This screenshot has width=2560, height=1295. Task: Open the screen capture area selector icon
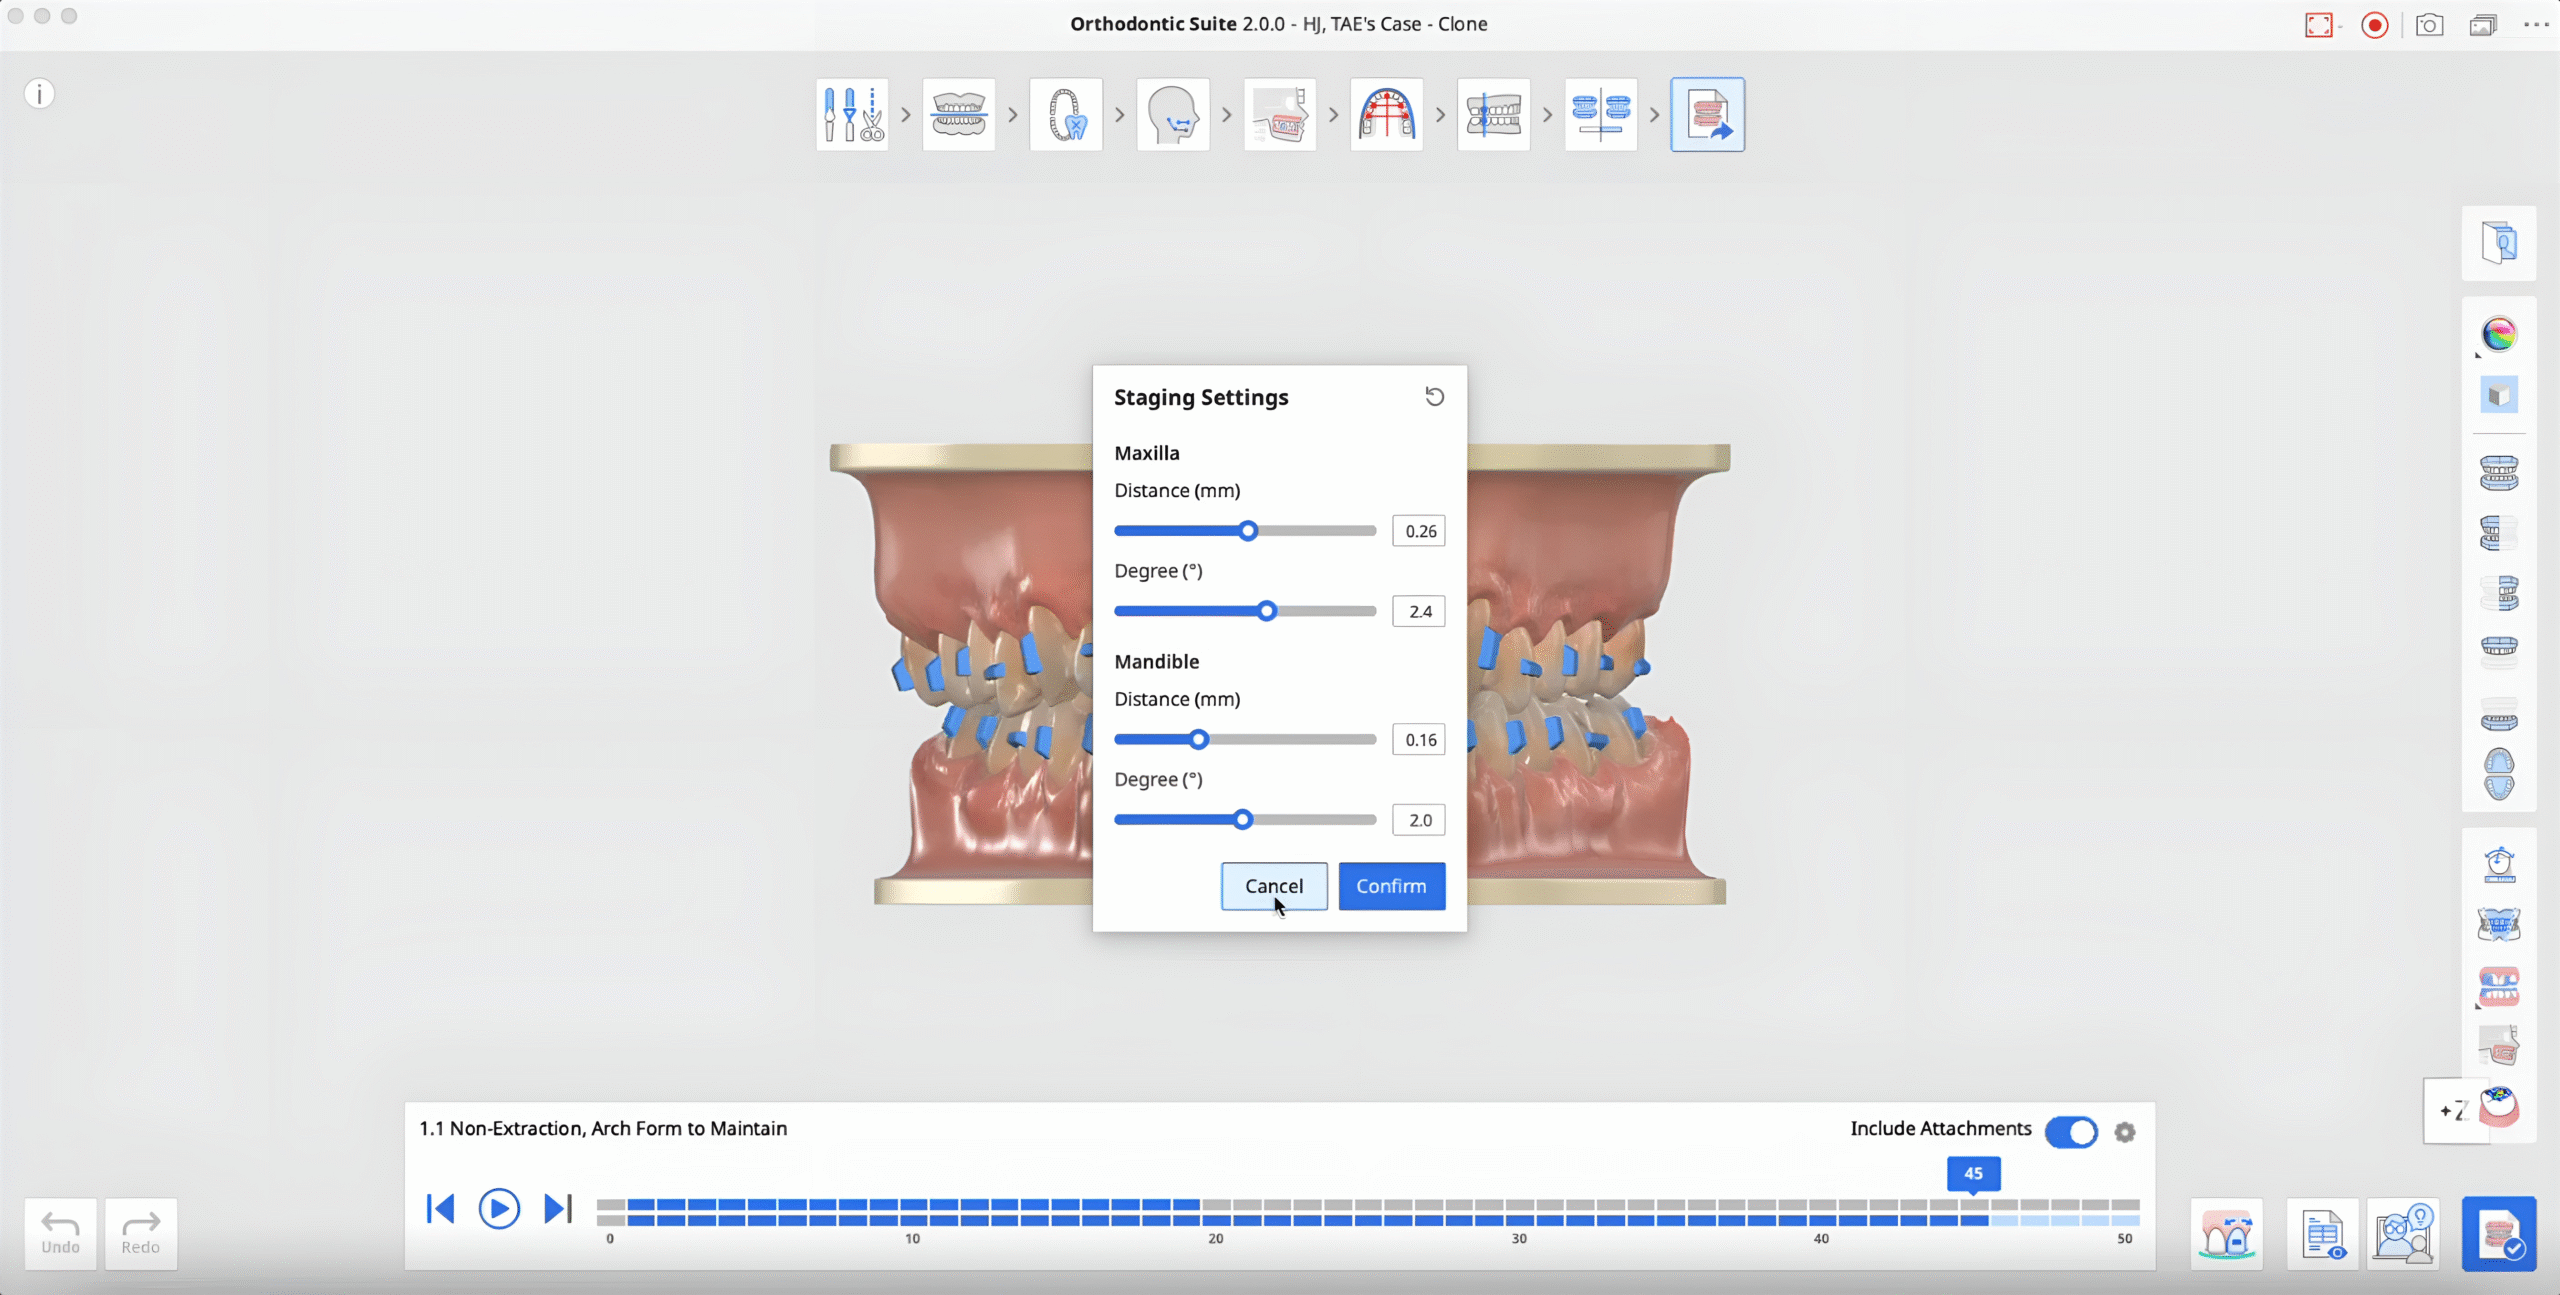2319,25
